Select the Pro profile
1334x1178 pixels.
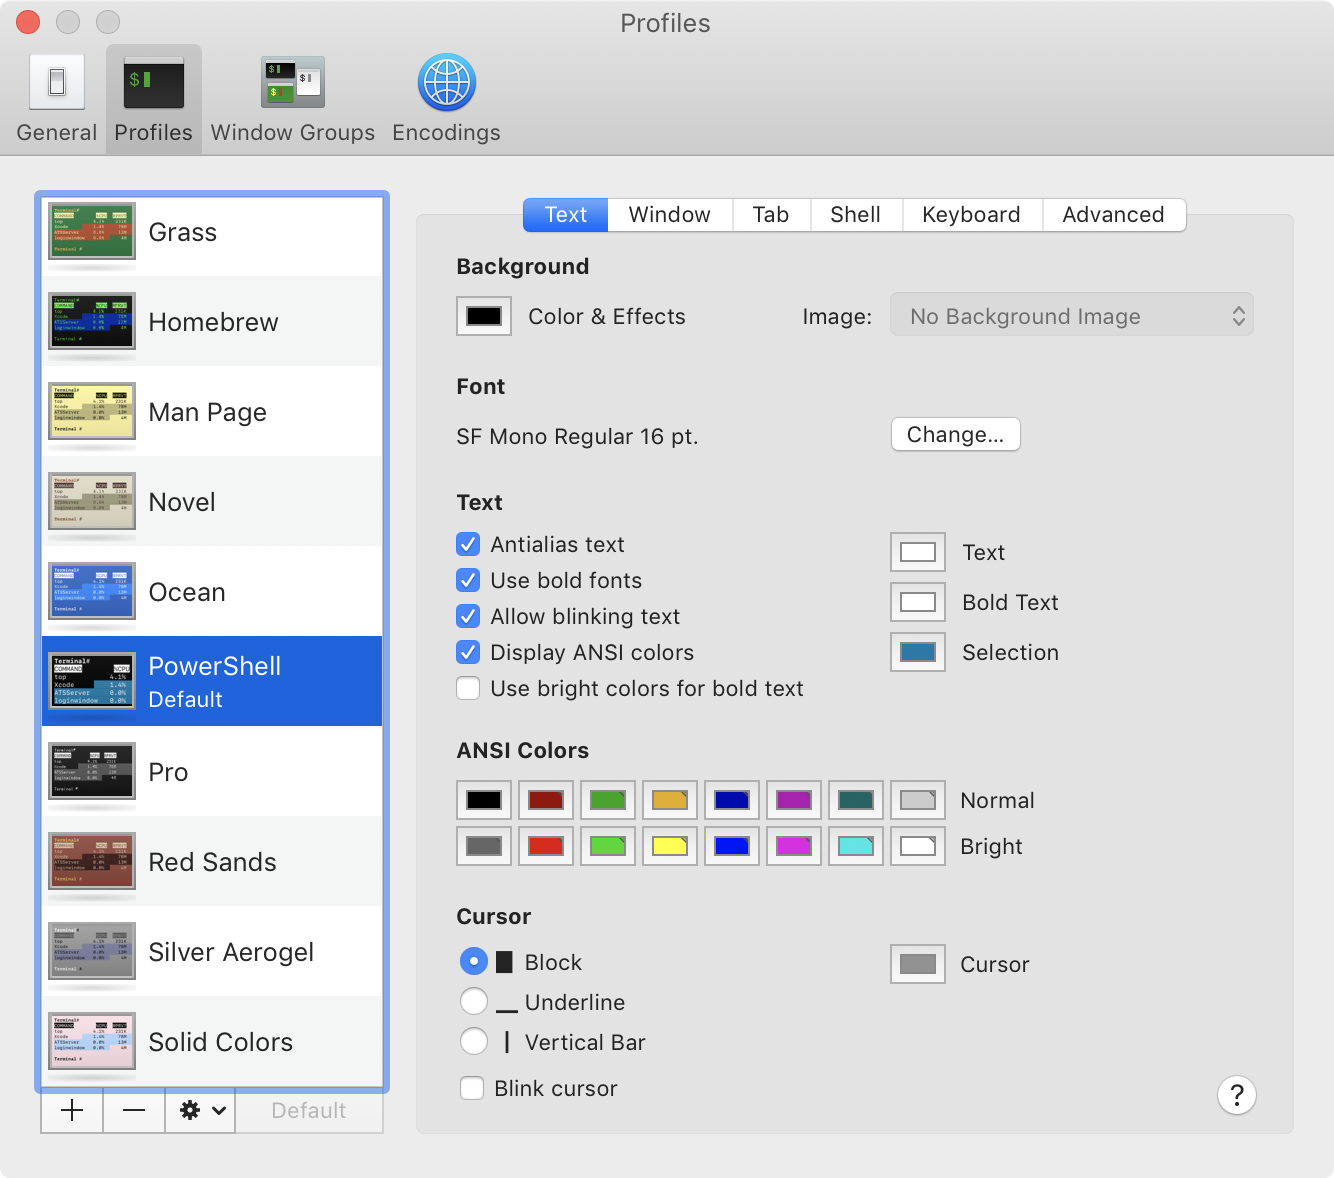(212, 772)
